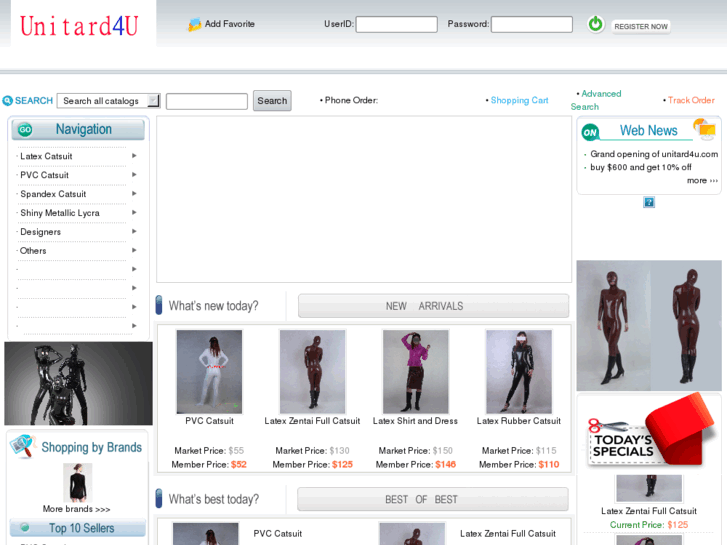This screenshot has width=727, height=545.
Task: Open Latex Catsuit category
Action: tap(46, 156)
